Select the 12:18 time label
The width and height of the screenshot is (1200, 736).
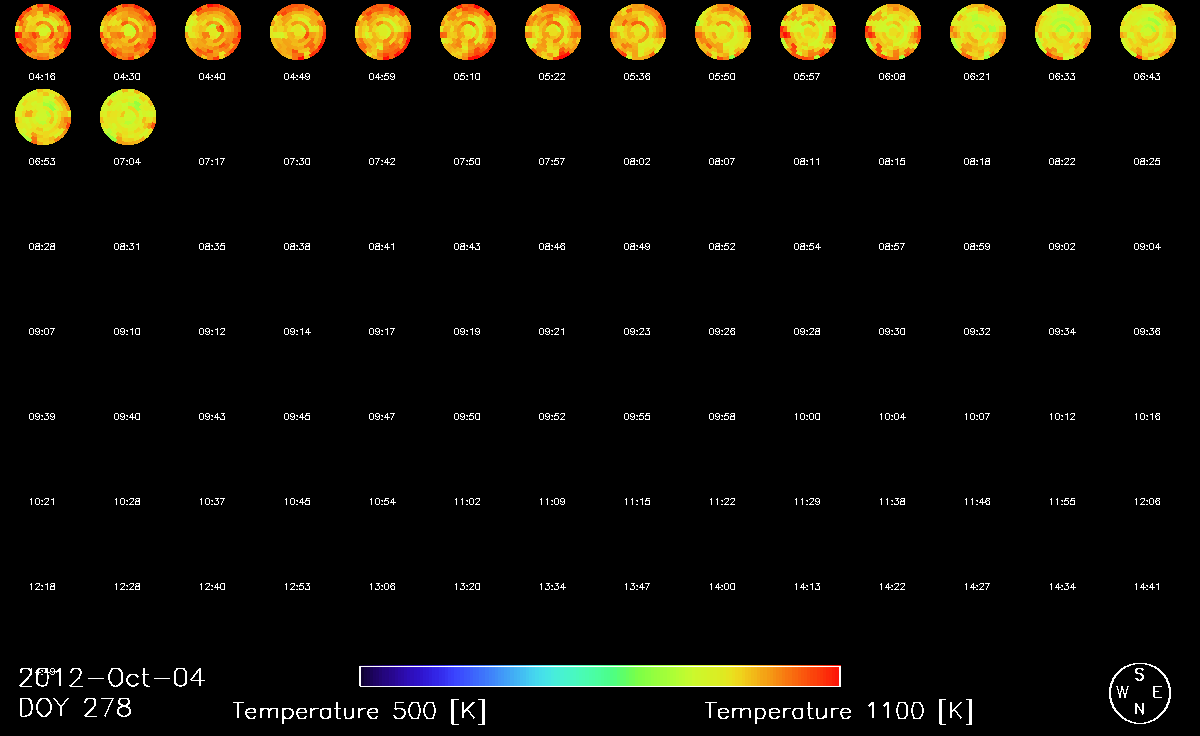coord(42,586)
